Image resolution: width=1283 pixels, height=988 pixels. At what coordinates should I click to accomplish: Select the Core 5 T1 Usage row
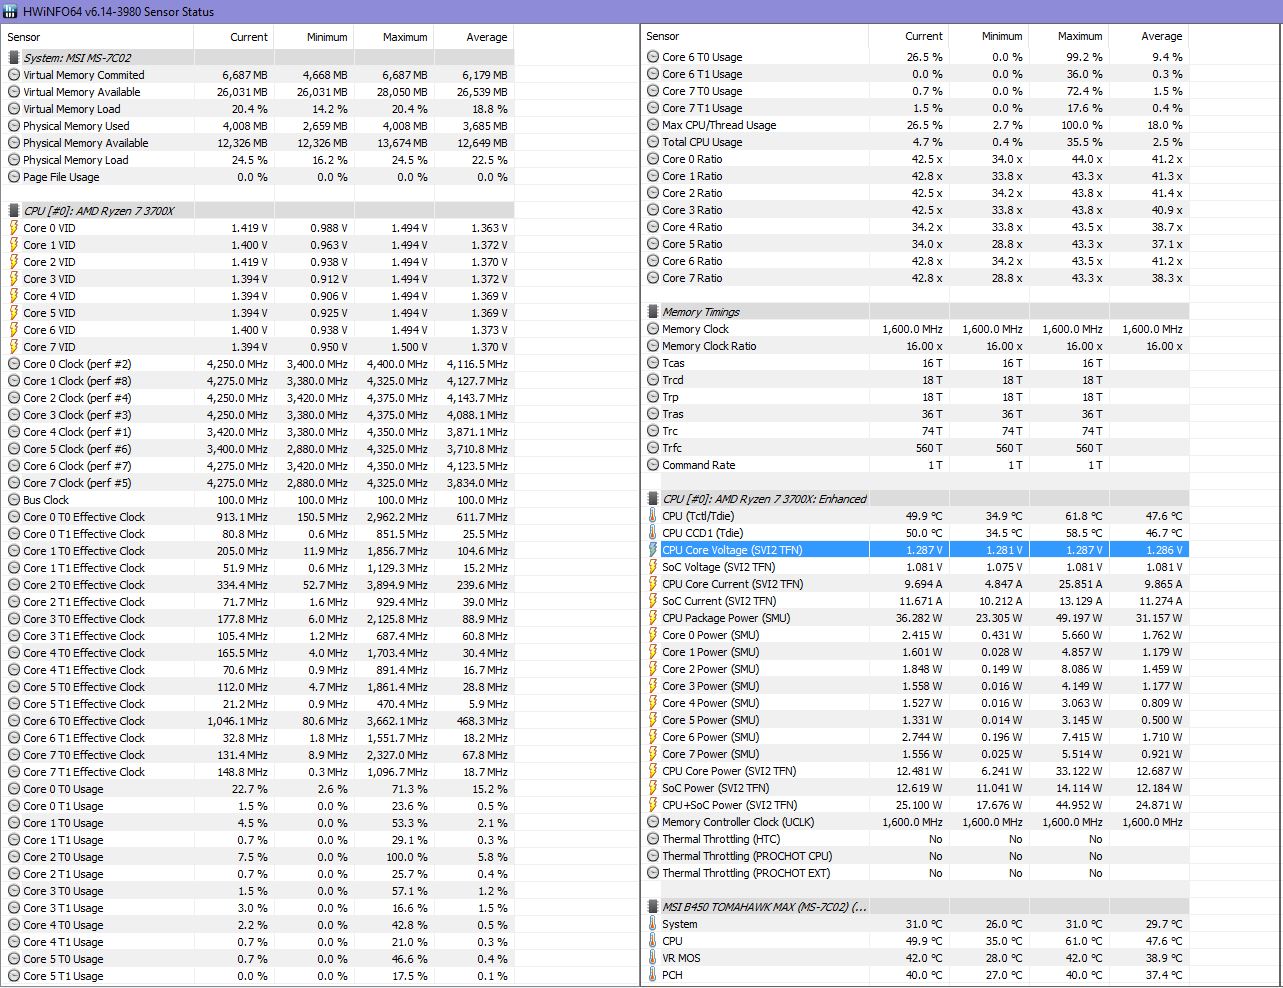[259, 976]
